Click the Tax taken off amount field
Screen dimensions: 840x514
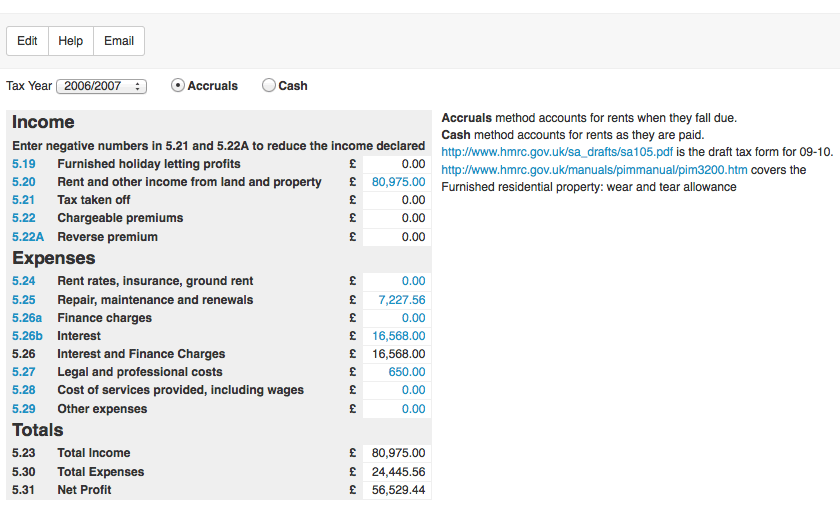point(396,200)
